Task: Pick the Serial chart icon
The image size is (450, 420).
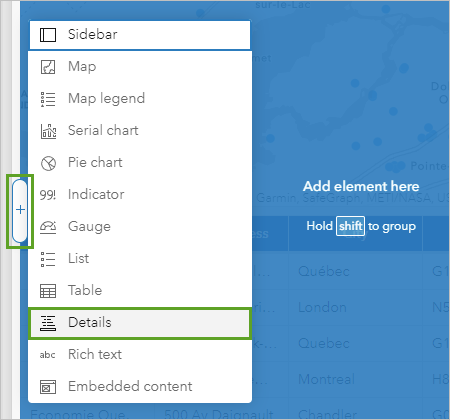Action: (x=48, y=131)
